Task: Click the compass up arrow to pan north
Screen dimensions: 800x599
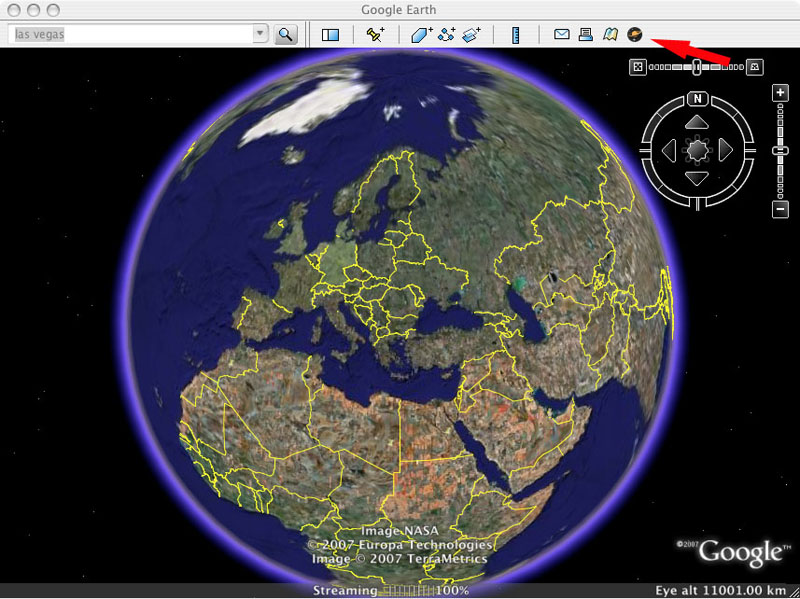Action: point(696,122)
